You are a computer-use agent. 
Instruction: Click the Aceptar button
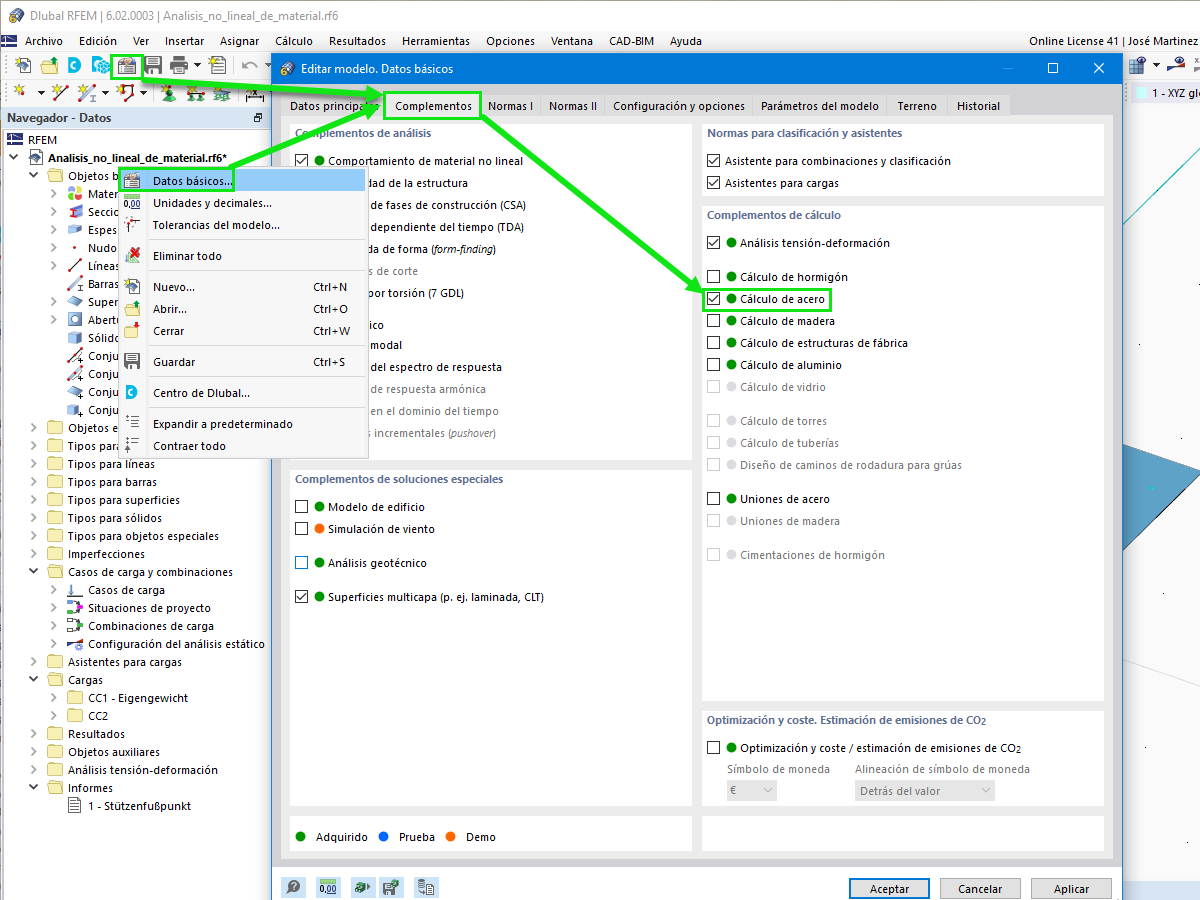889,889
